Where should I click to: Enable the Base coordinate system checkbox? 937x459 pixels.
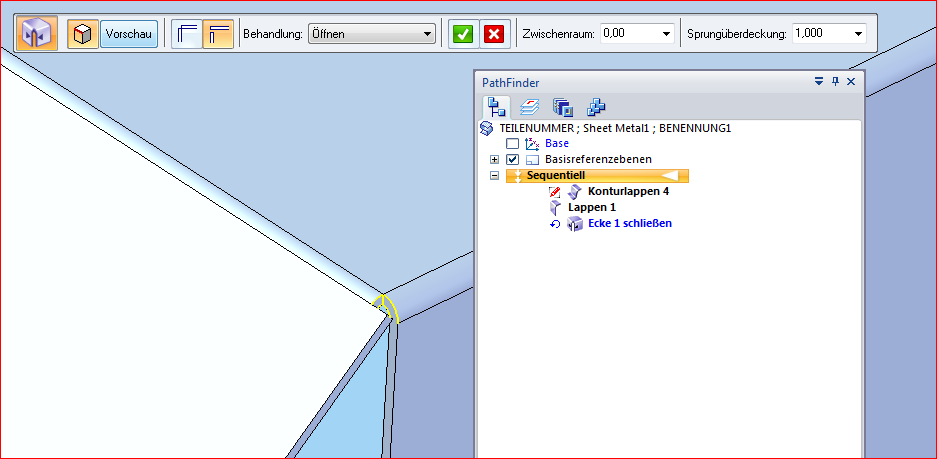click(x=512, y=143)
